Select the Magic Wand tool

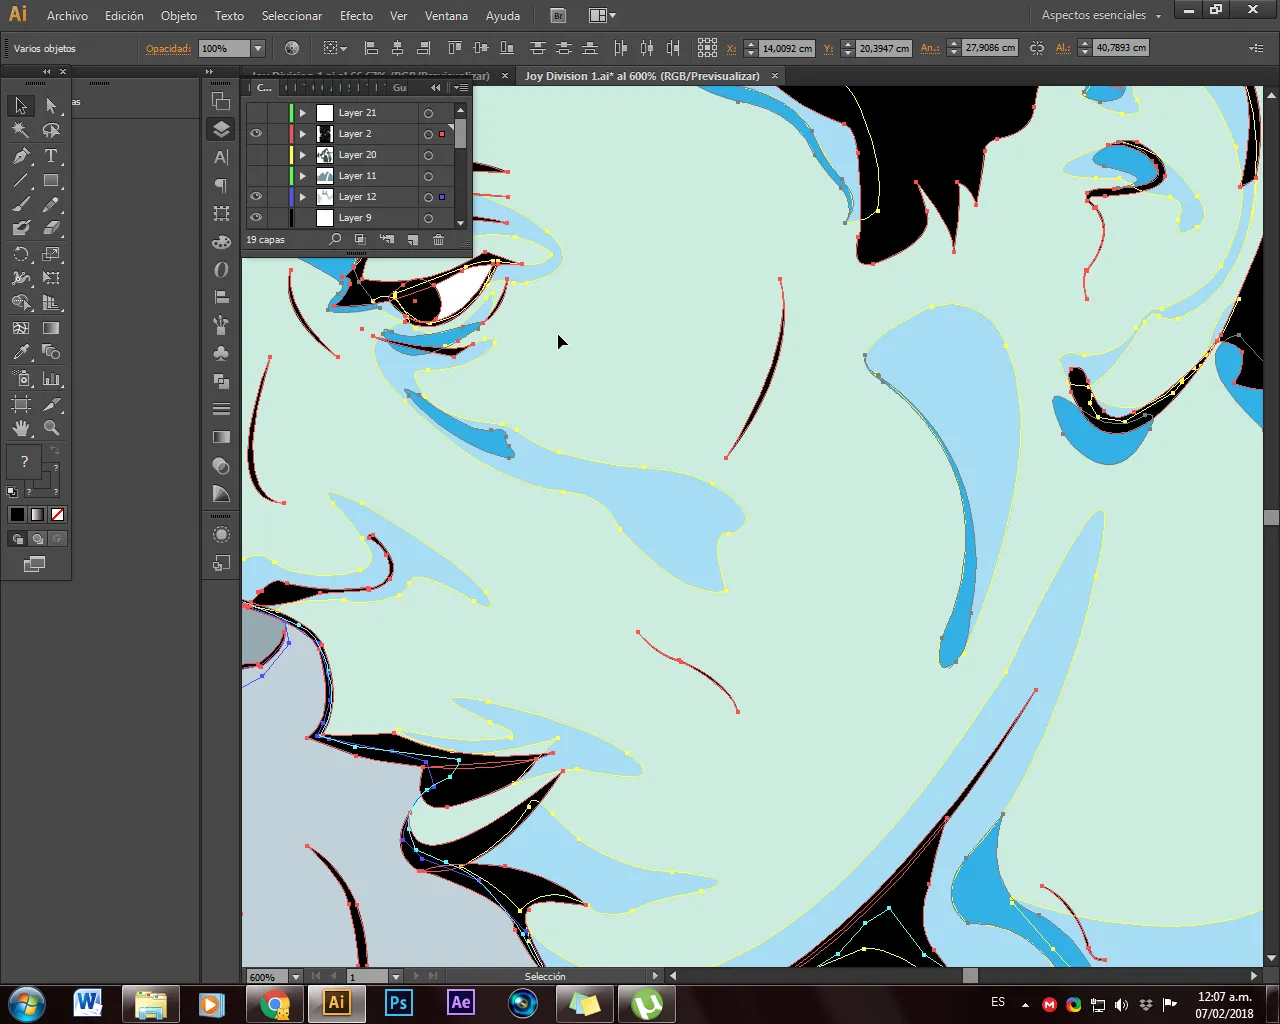tap(21, 130)
